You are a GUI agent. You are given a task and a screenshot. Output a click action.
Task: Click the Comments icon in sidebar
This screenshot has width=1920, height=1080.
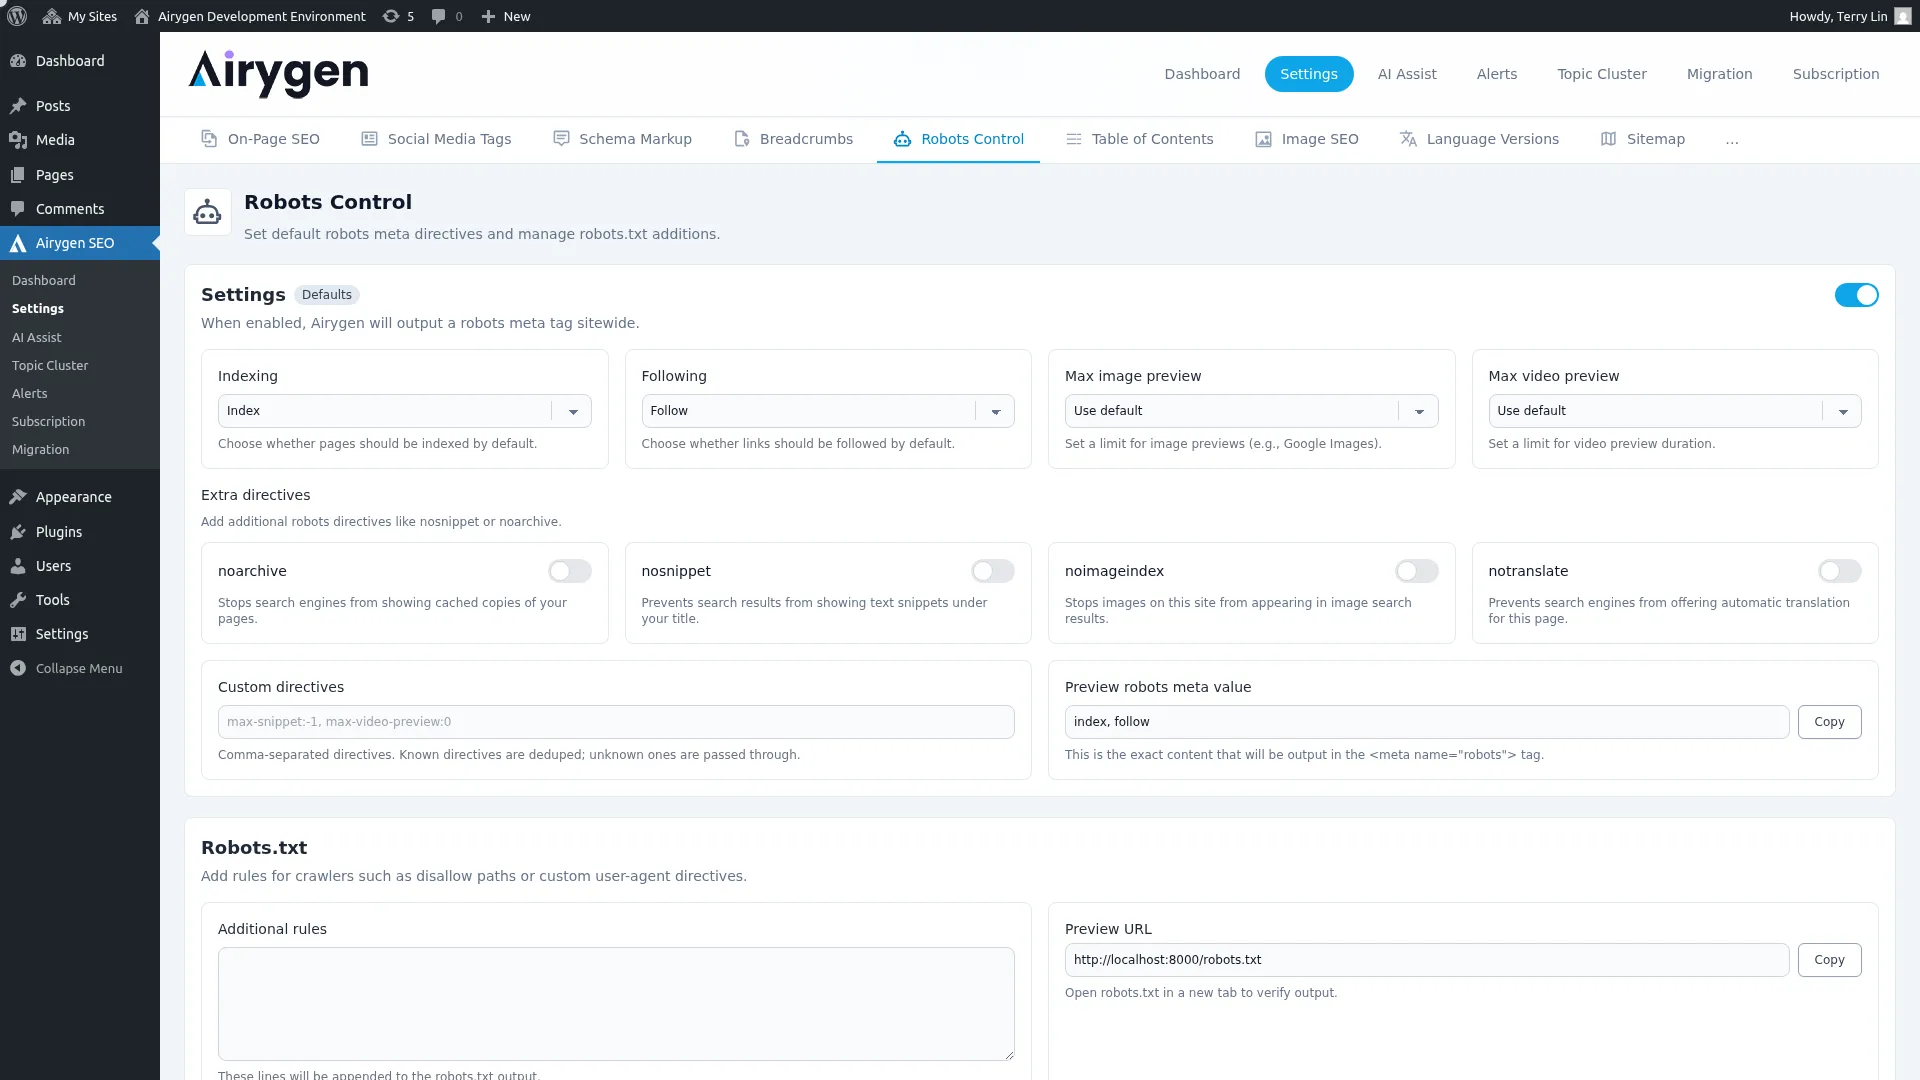pyautogui.click(x=18, y=209)
